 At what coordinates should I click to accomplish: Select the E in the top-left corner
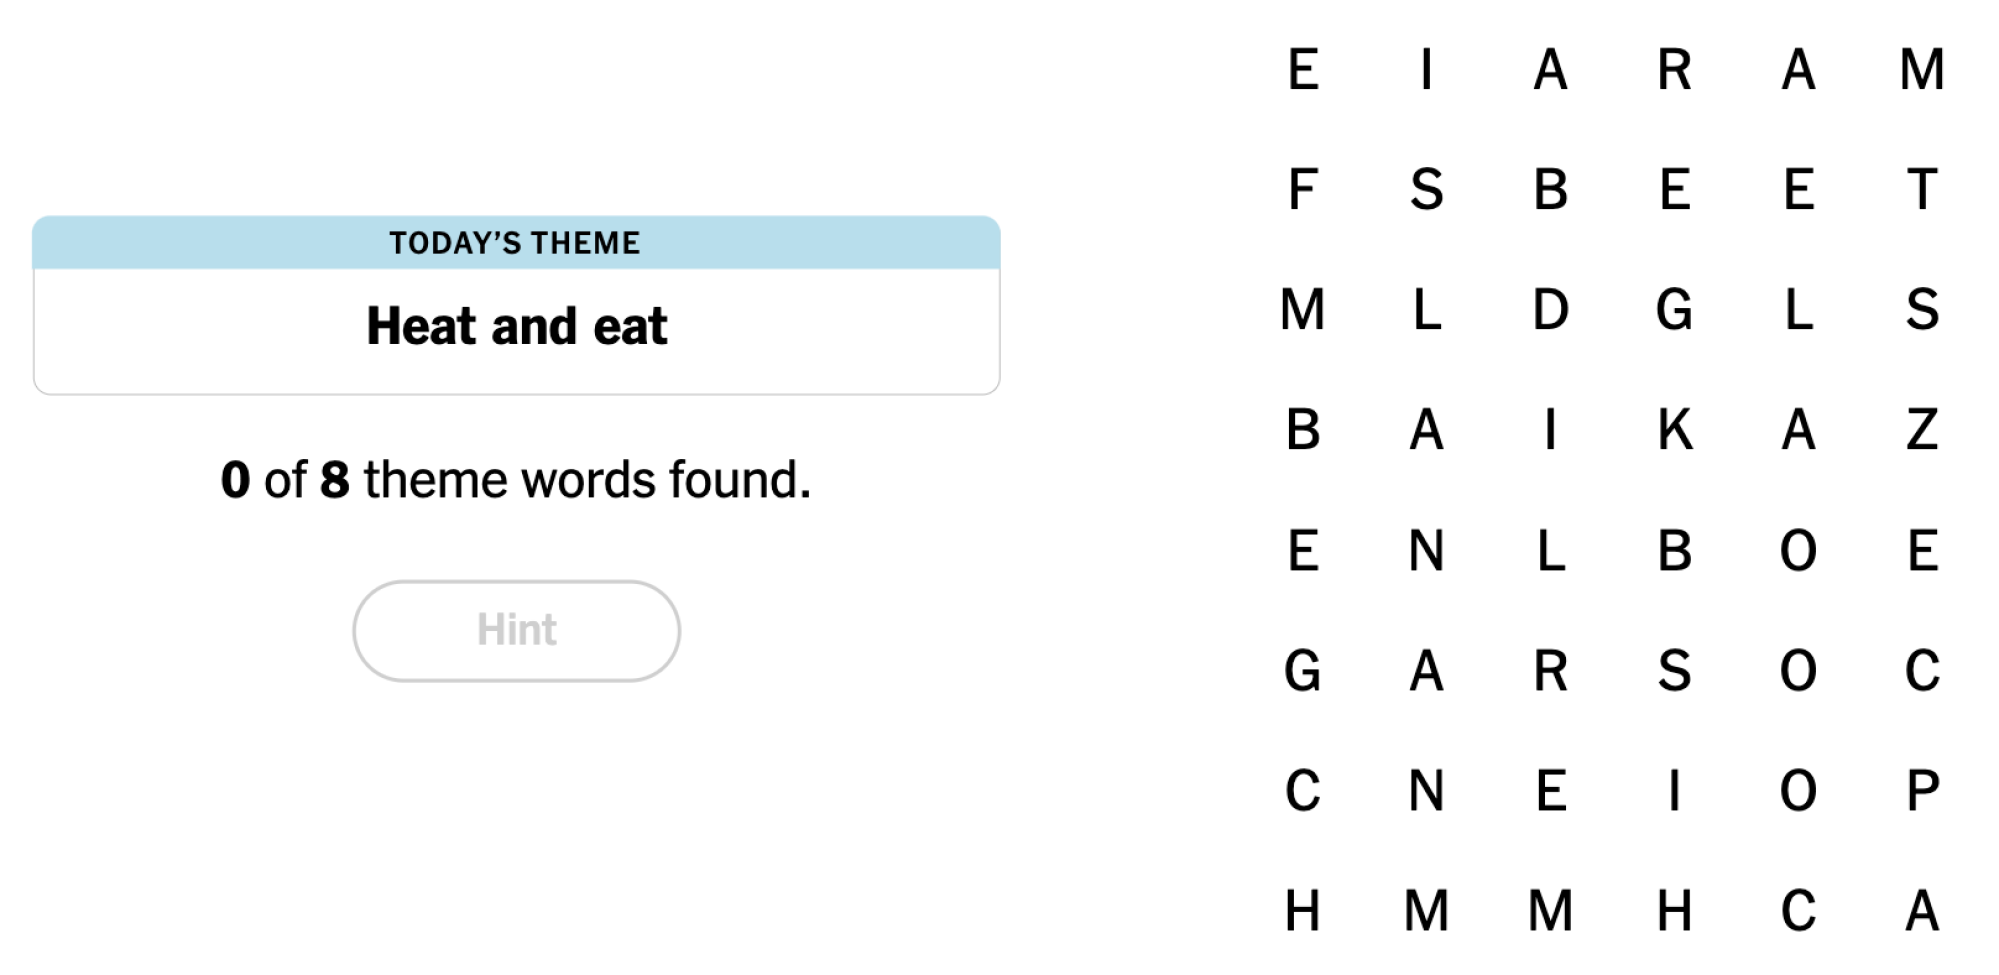click(x=1302, y=70)
